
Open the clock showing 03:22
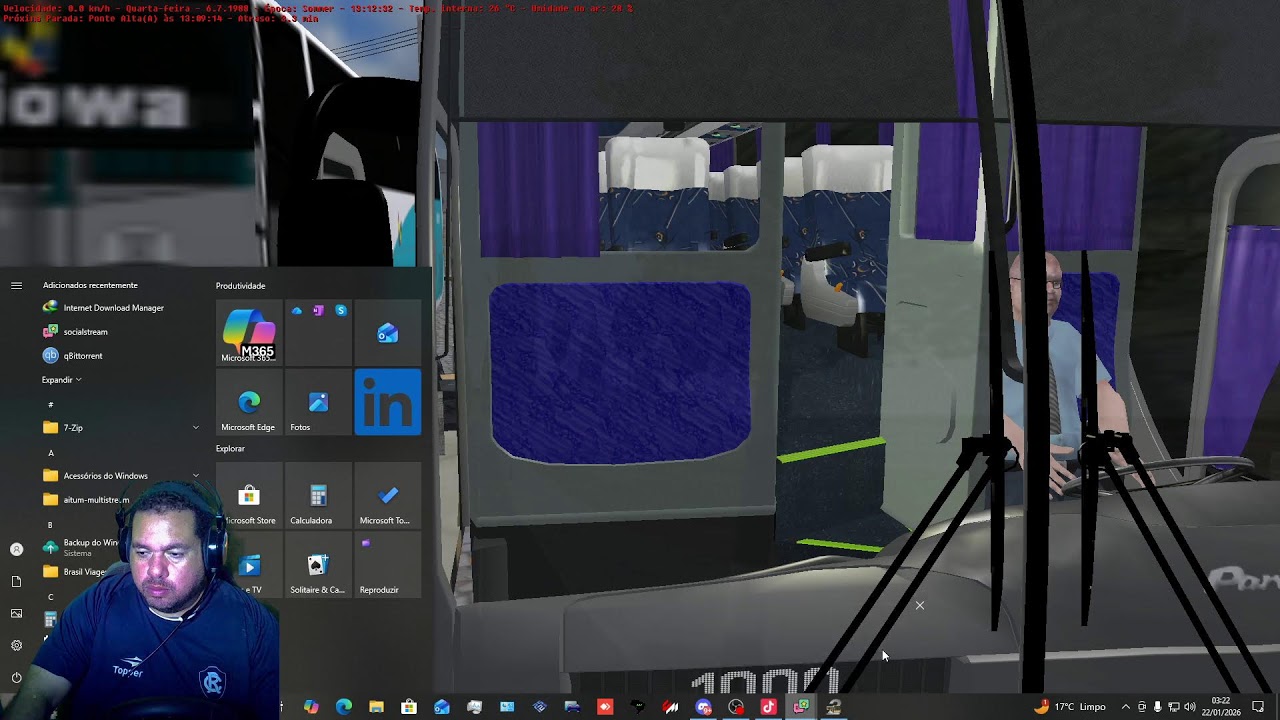[1221, 707]
